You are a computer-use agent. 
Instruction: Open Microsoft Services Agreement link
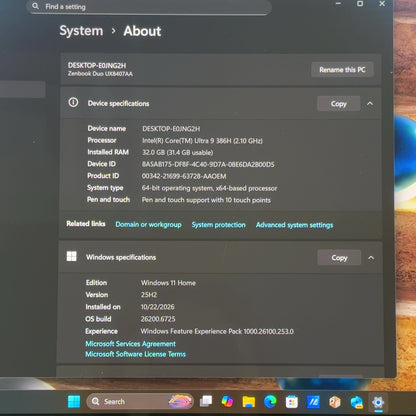(x=130, y=344)
